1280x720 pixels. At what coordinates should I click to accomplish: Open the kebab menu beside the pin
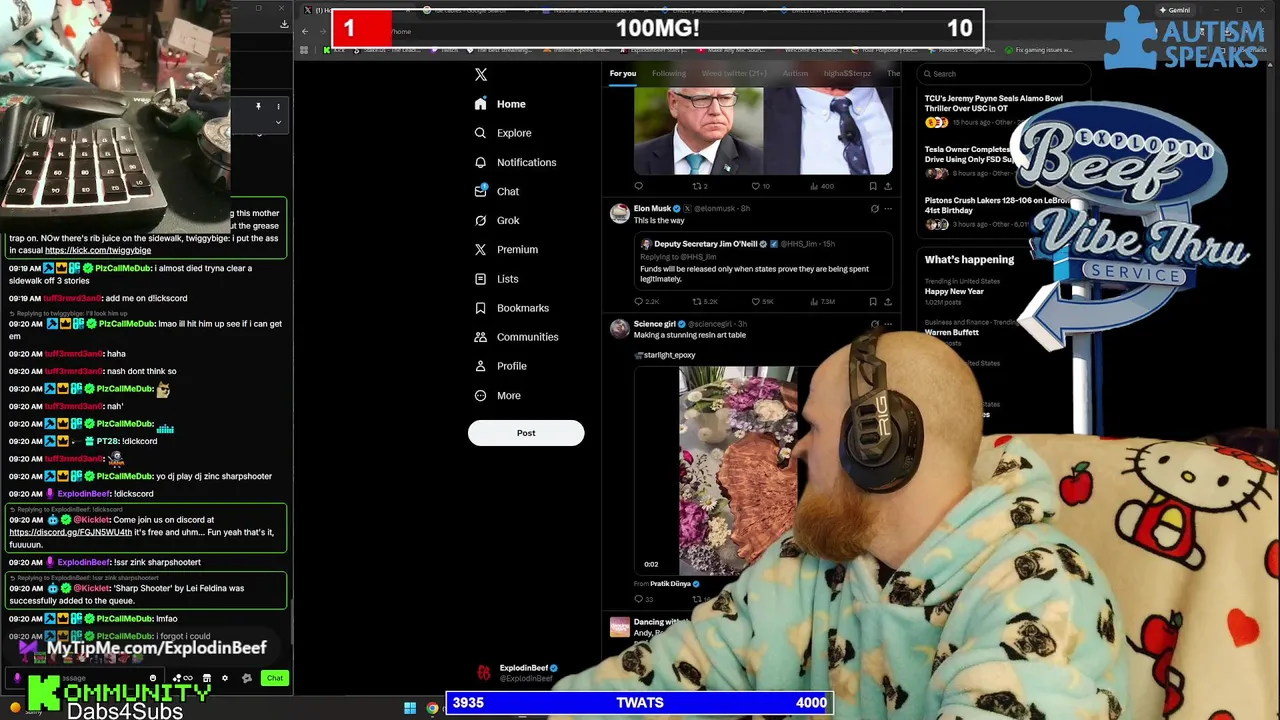(278, 106)
